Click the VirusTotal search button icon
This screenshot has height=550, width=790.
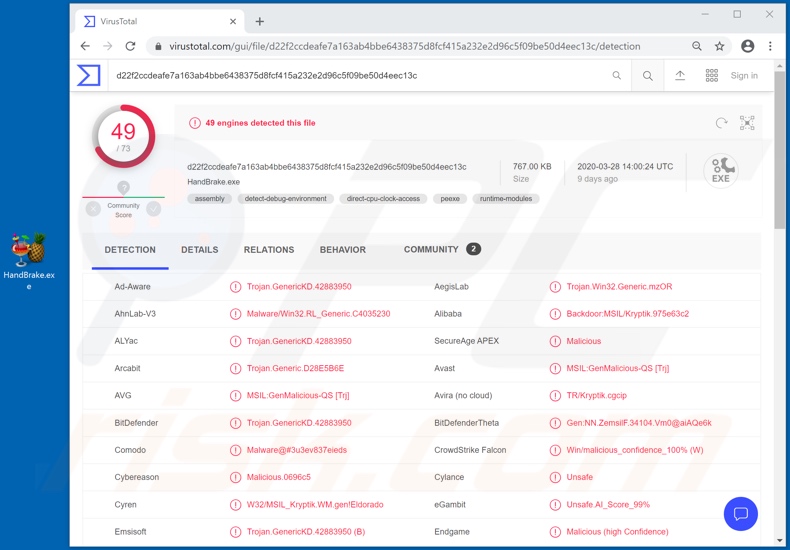(648, 76)
